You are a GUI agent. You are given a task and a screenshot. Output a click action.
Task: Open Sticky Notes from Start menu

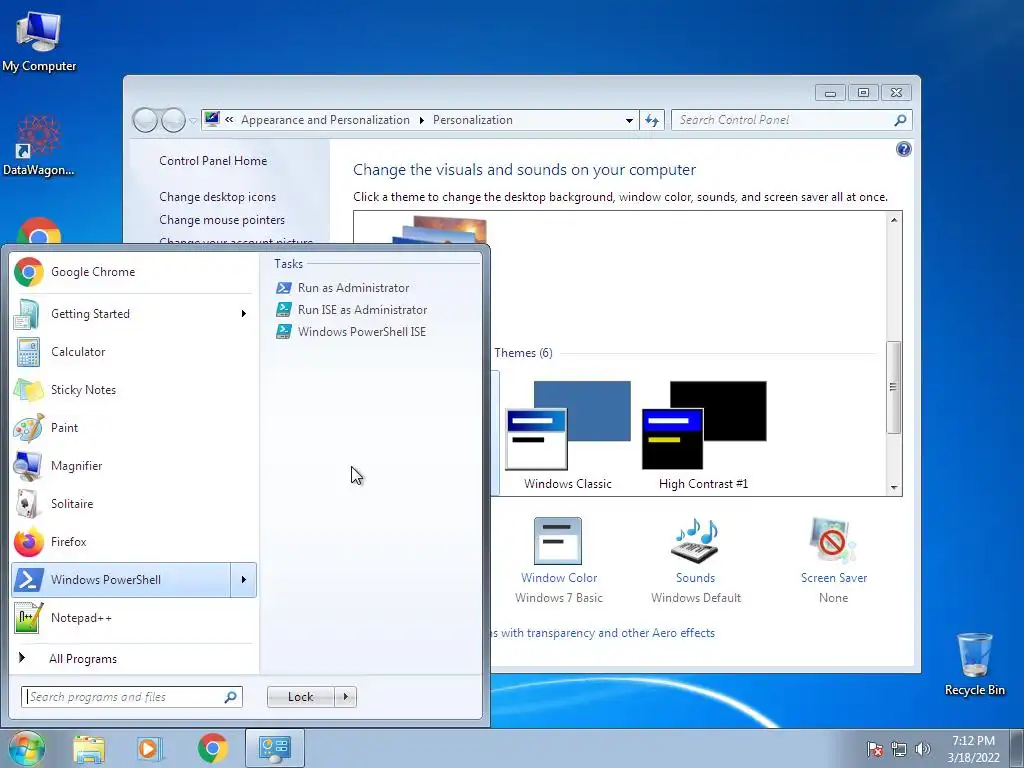click(134, 390)
